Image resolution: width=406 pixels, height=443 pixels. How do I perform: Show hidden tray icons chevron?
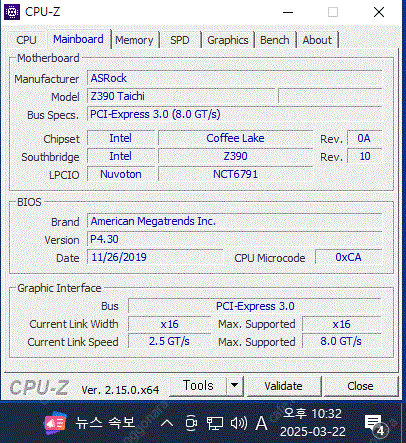[167, 423]
